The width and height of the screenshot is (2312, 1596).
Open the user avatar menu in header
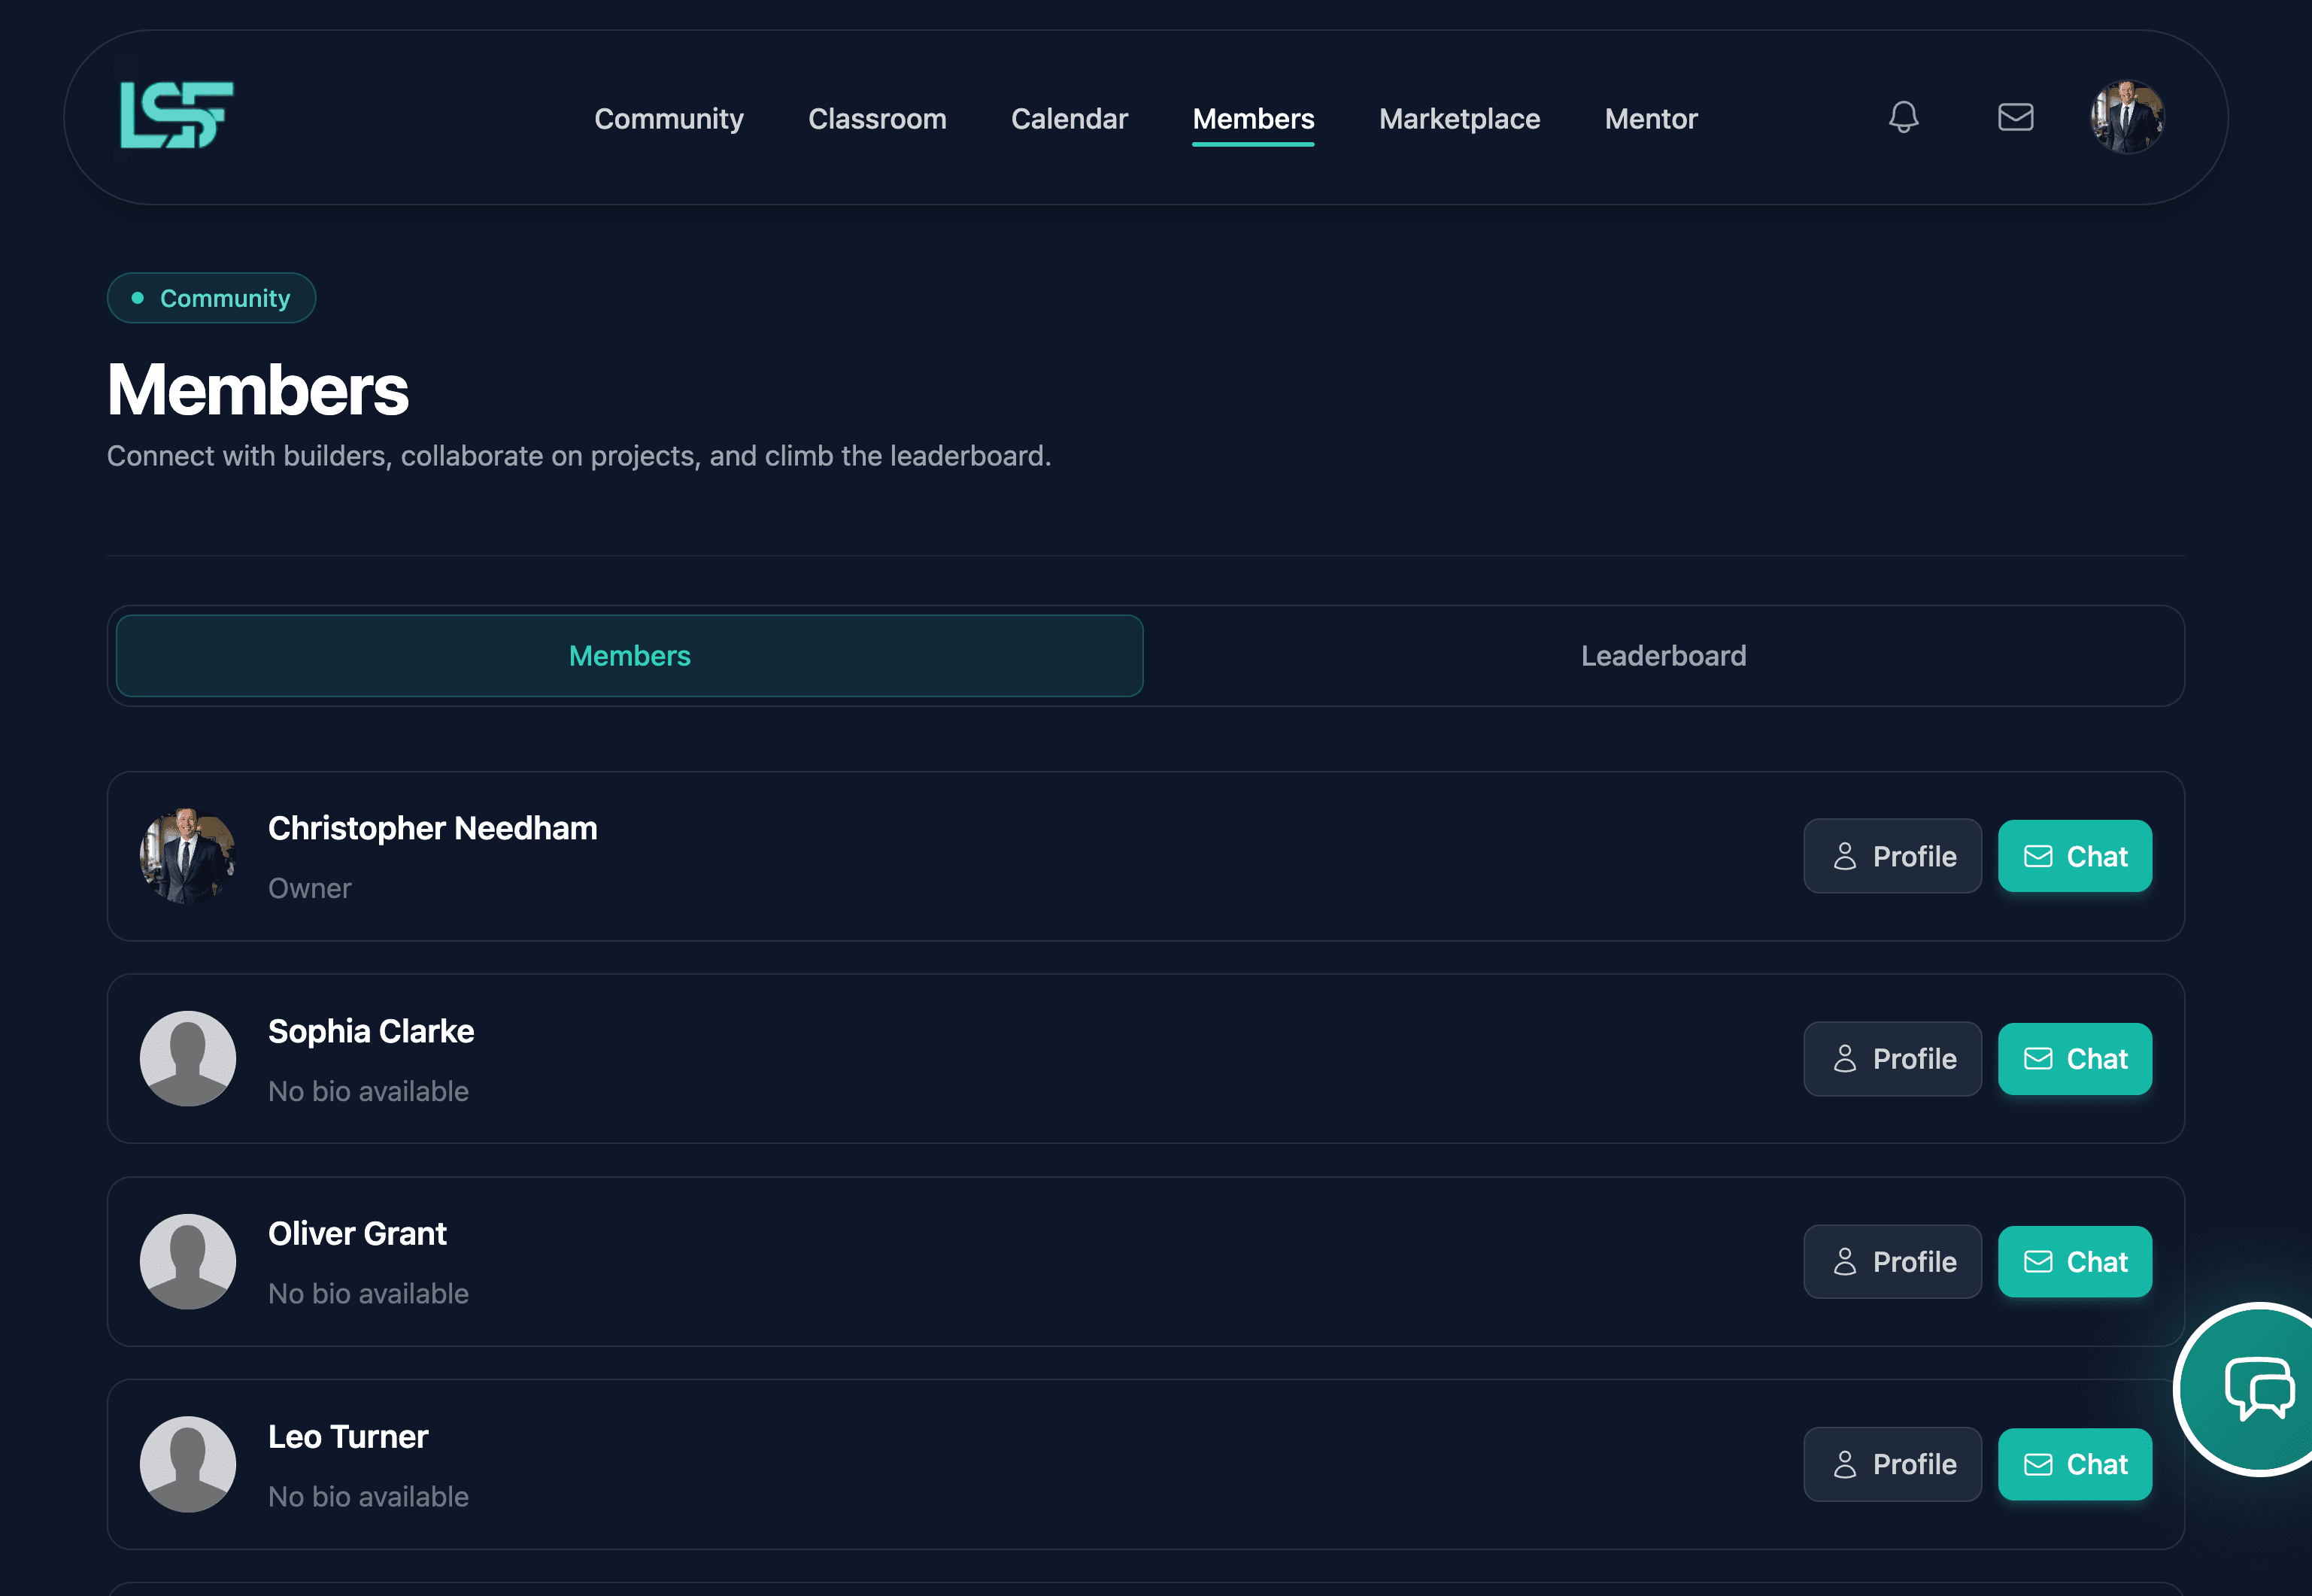pyautogui.click(x=2127, y=117)
